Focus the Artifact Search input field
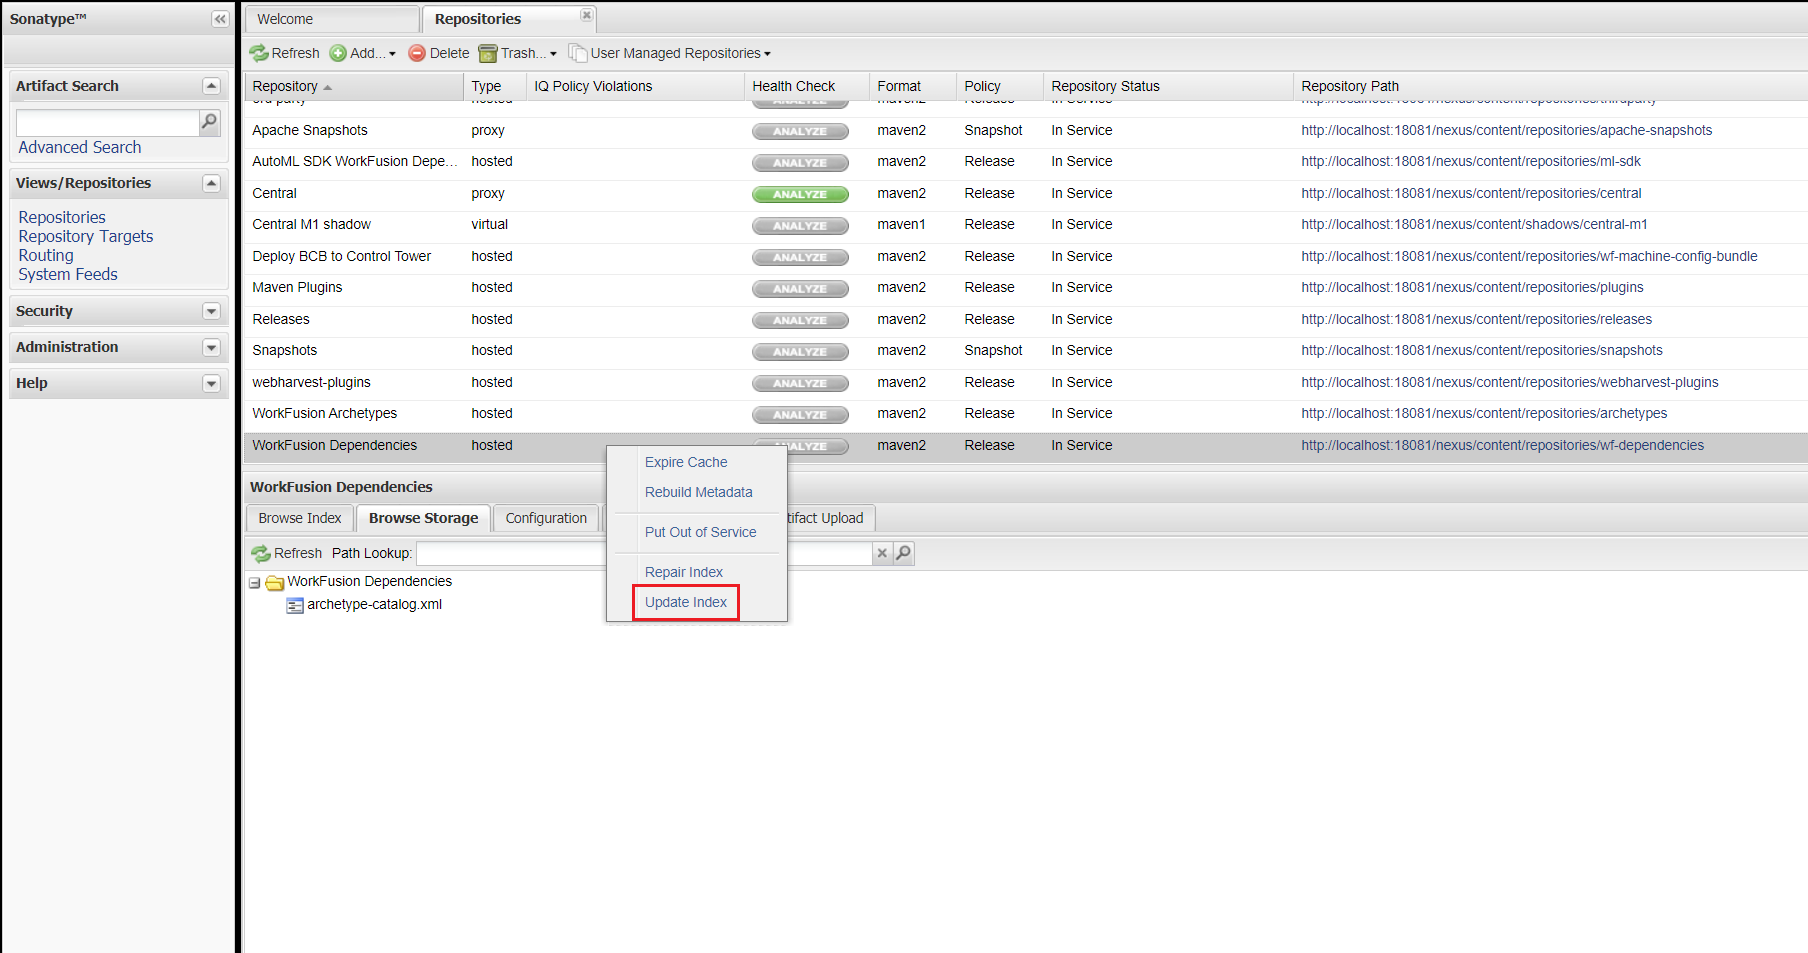The width and height of the screenshot is (1808, 953). (108, 122)
